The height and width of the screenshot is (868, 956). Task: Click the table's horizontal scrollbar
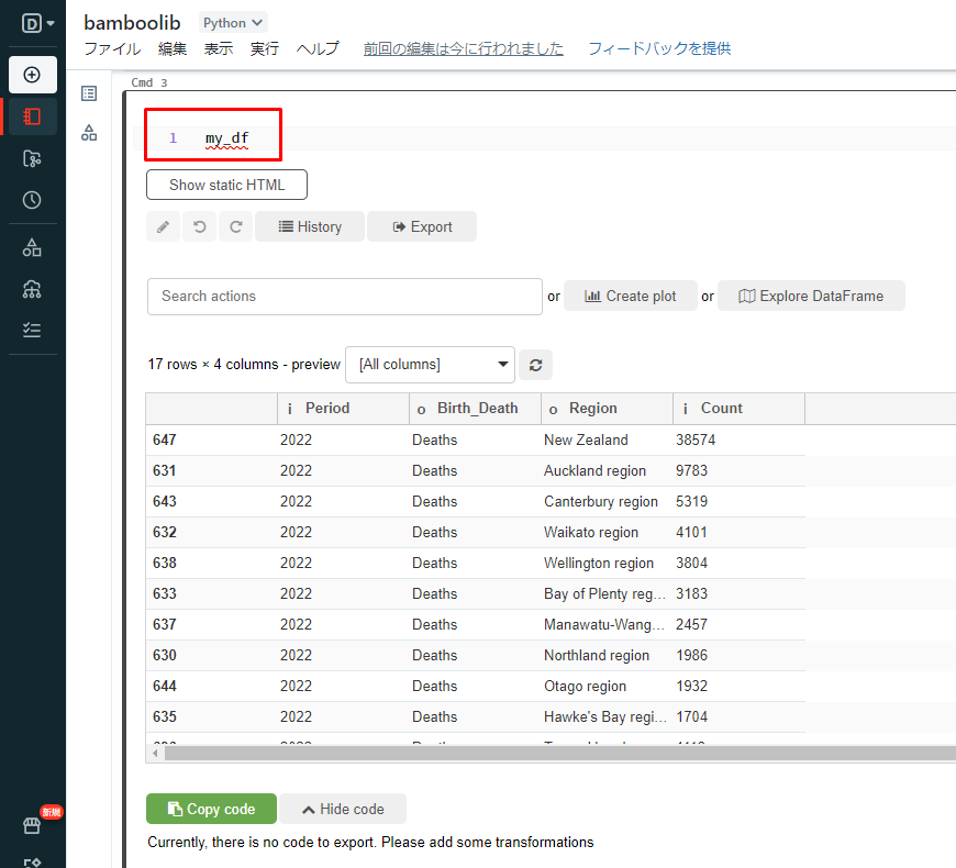point(550,752)
